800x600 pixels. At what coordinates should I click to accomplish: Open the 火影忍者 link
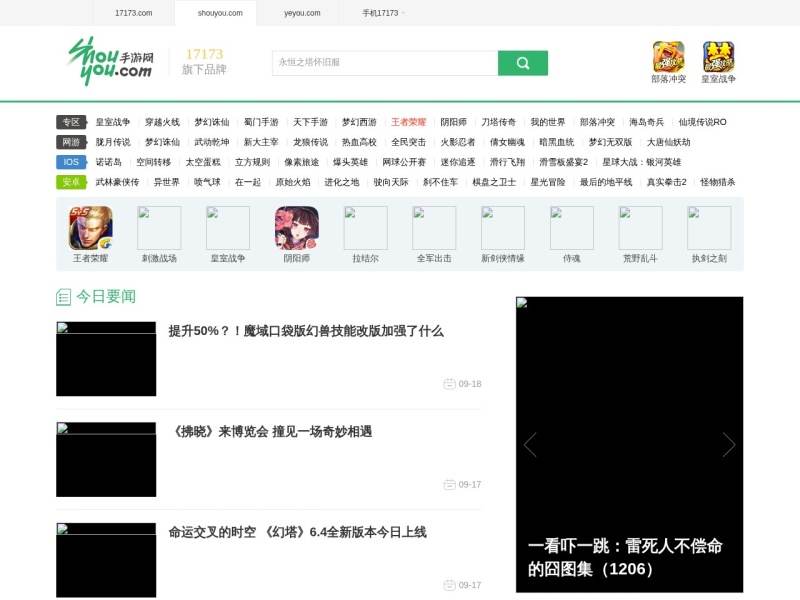pyautogui.click(x=458, y=142)
